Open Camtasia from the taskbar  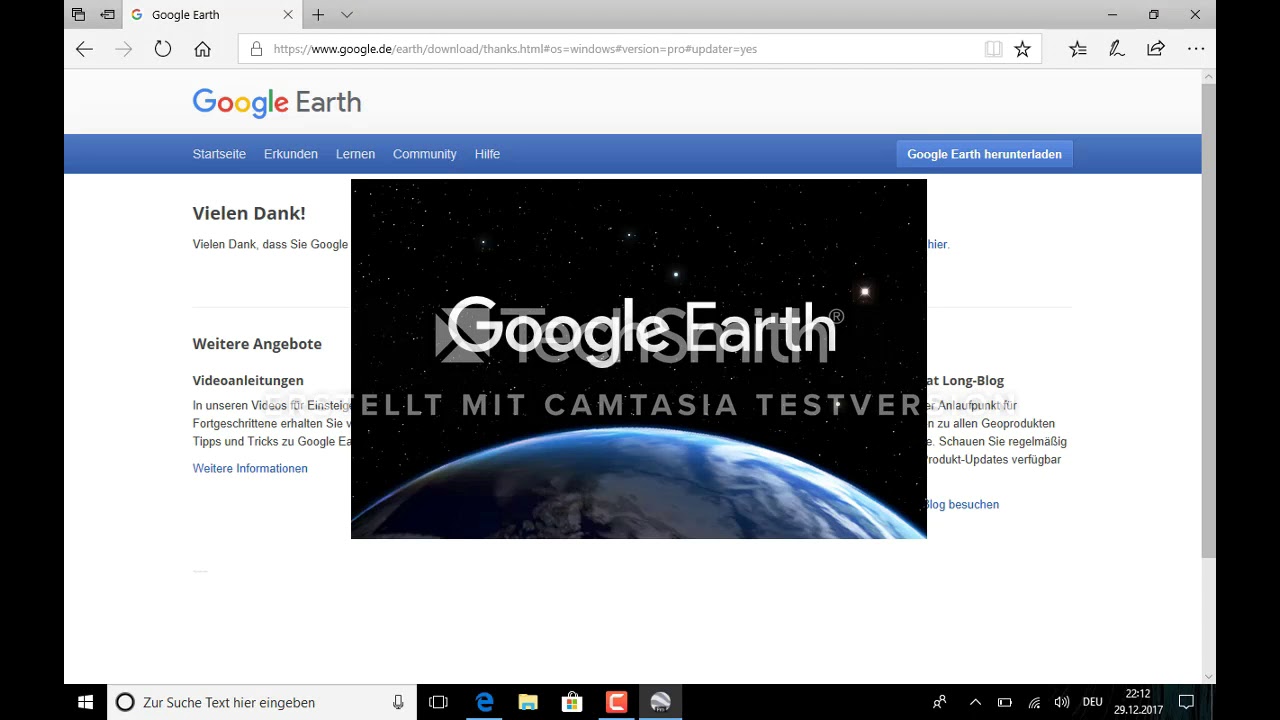[616, 702]
